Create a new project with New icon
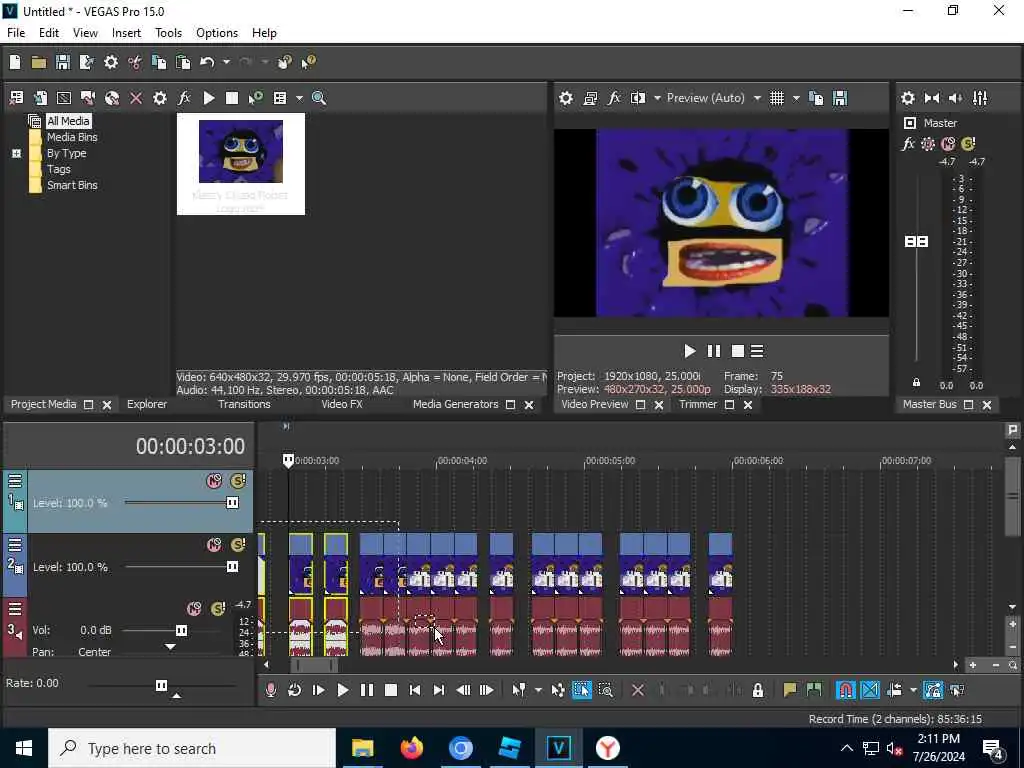 [x=14, y=62]
